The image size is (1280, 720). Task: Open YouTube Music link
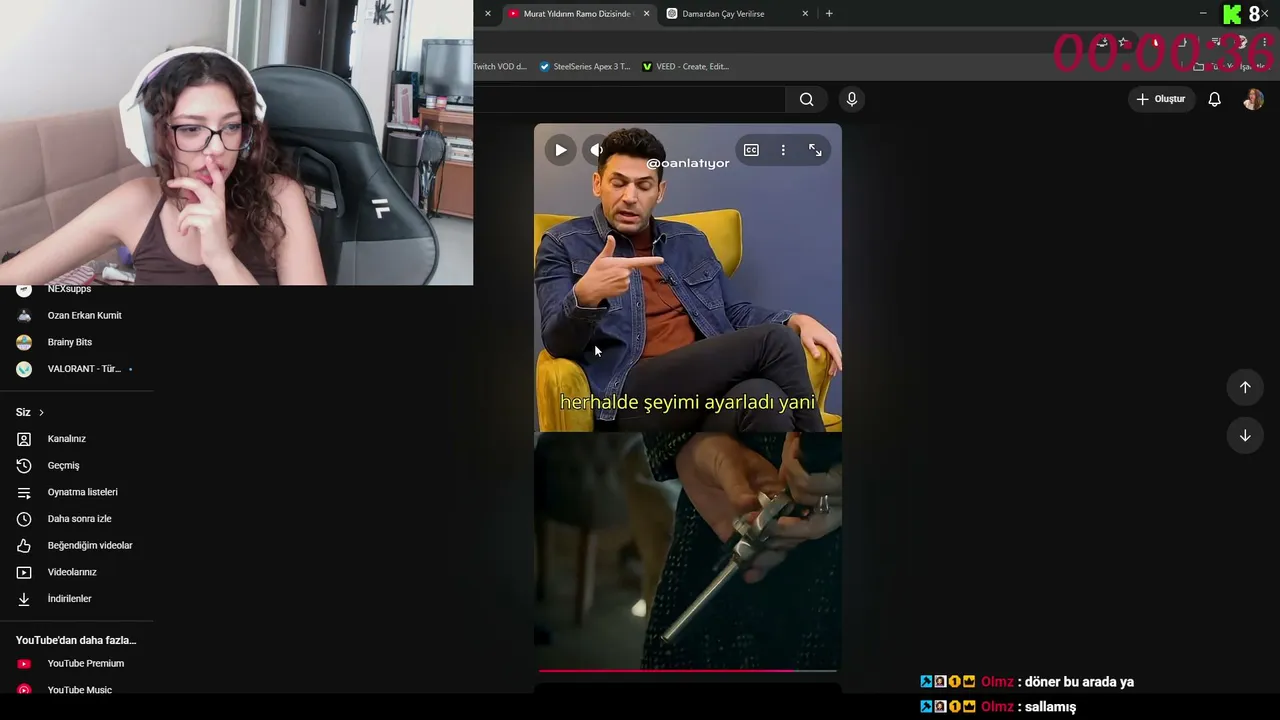pos(79,690)
